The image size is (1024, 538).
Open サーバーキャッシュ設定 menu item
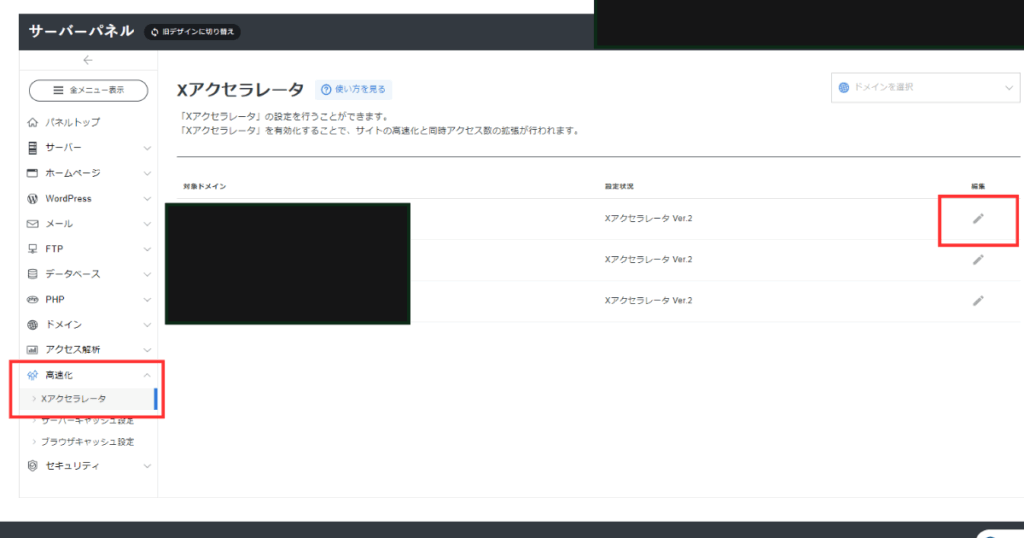[86, 421]
